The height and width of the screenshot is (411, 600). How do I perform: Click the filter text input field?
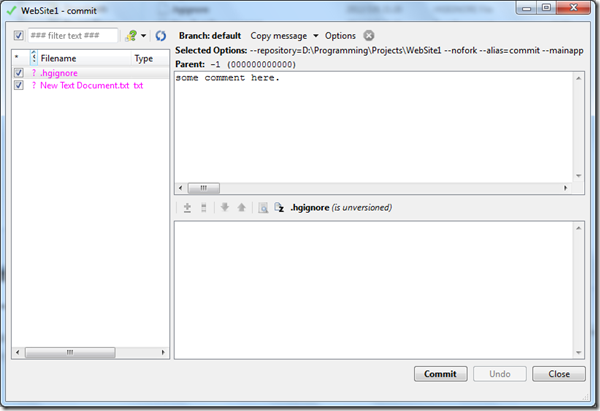[x=73, y=36]
